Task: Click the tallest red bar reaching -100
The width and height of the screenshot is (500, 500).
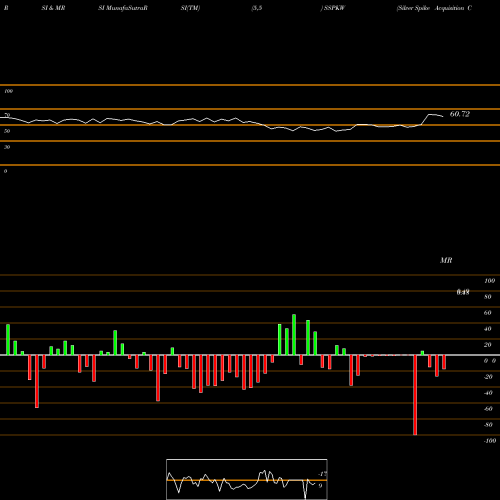Action: click(415, 395)
